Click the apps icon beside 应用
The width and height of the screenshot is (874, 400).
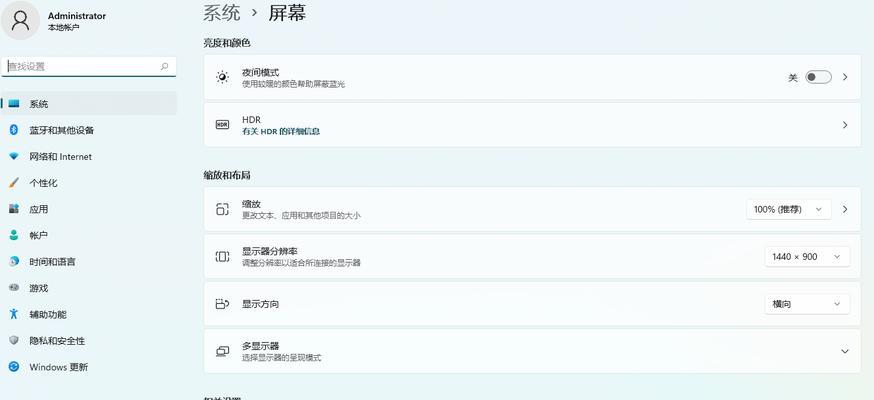[14, 209]
